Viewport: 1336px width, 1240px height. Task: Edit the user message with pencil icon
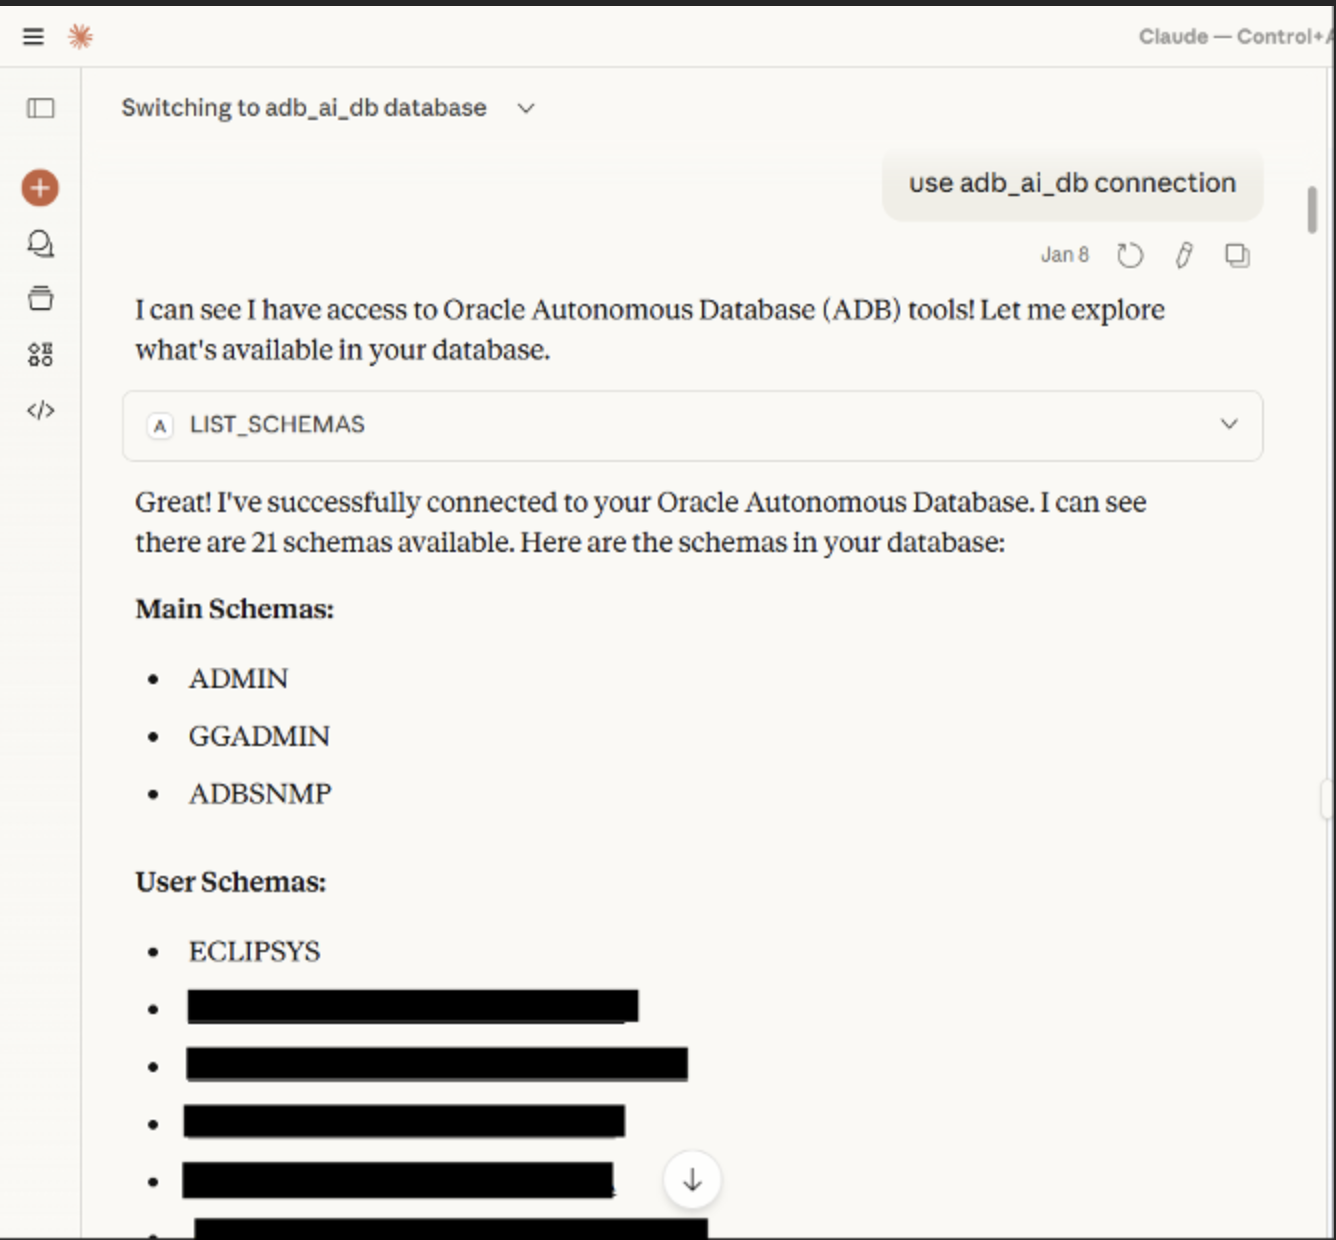pyautogui.click(x=1184, y=256)
